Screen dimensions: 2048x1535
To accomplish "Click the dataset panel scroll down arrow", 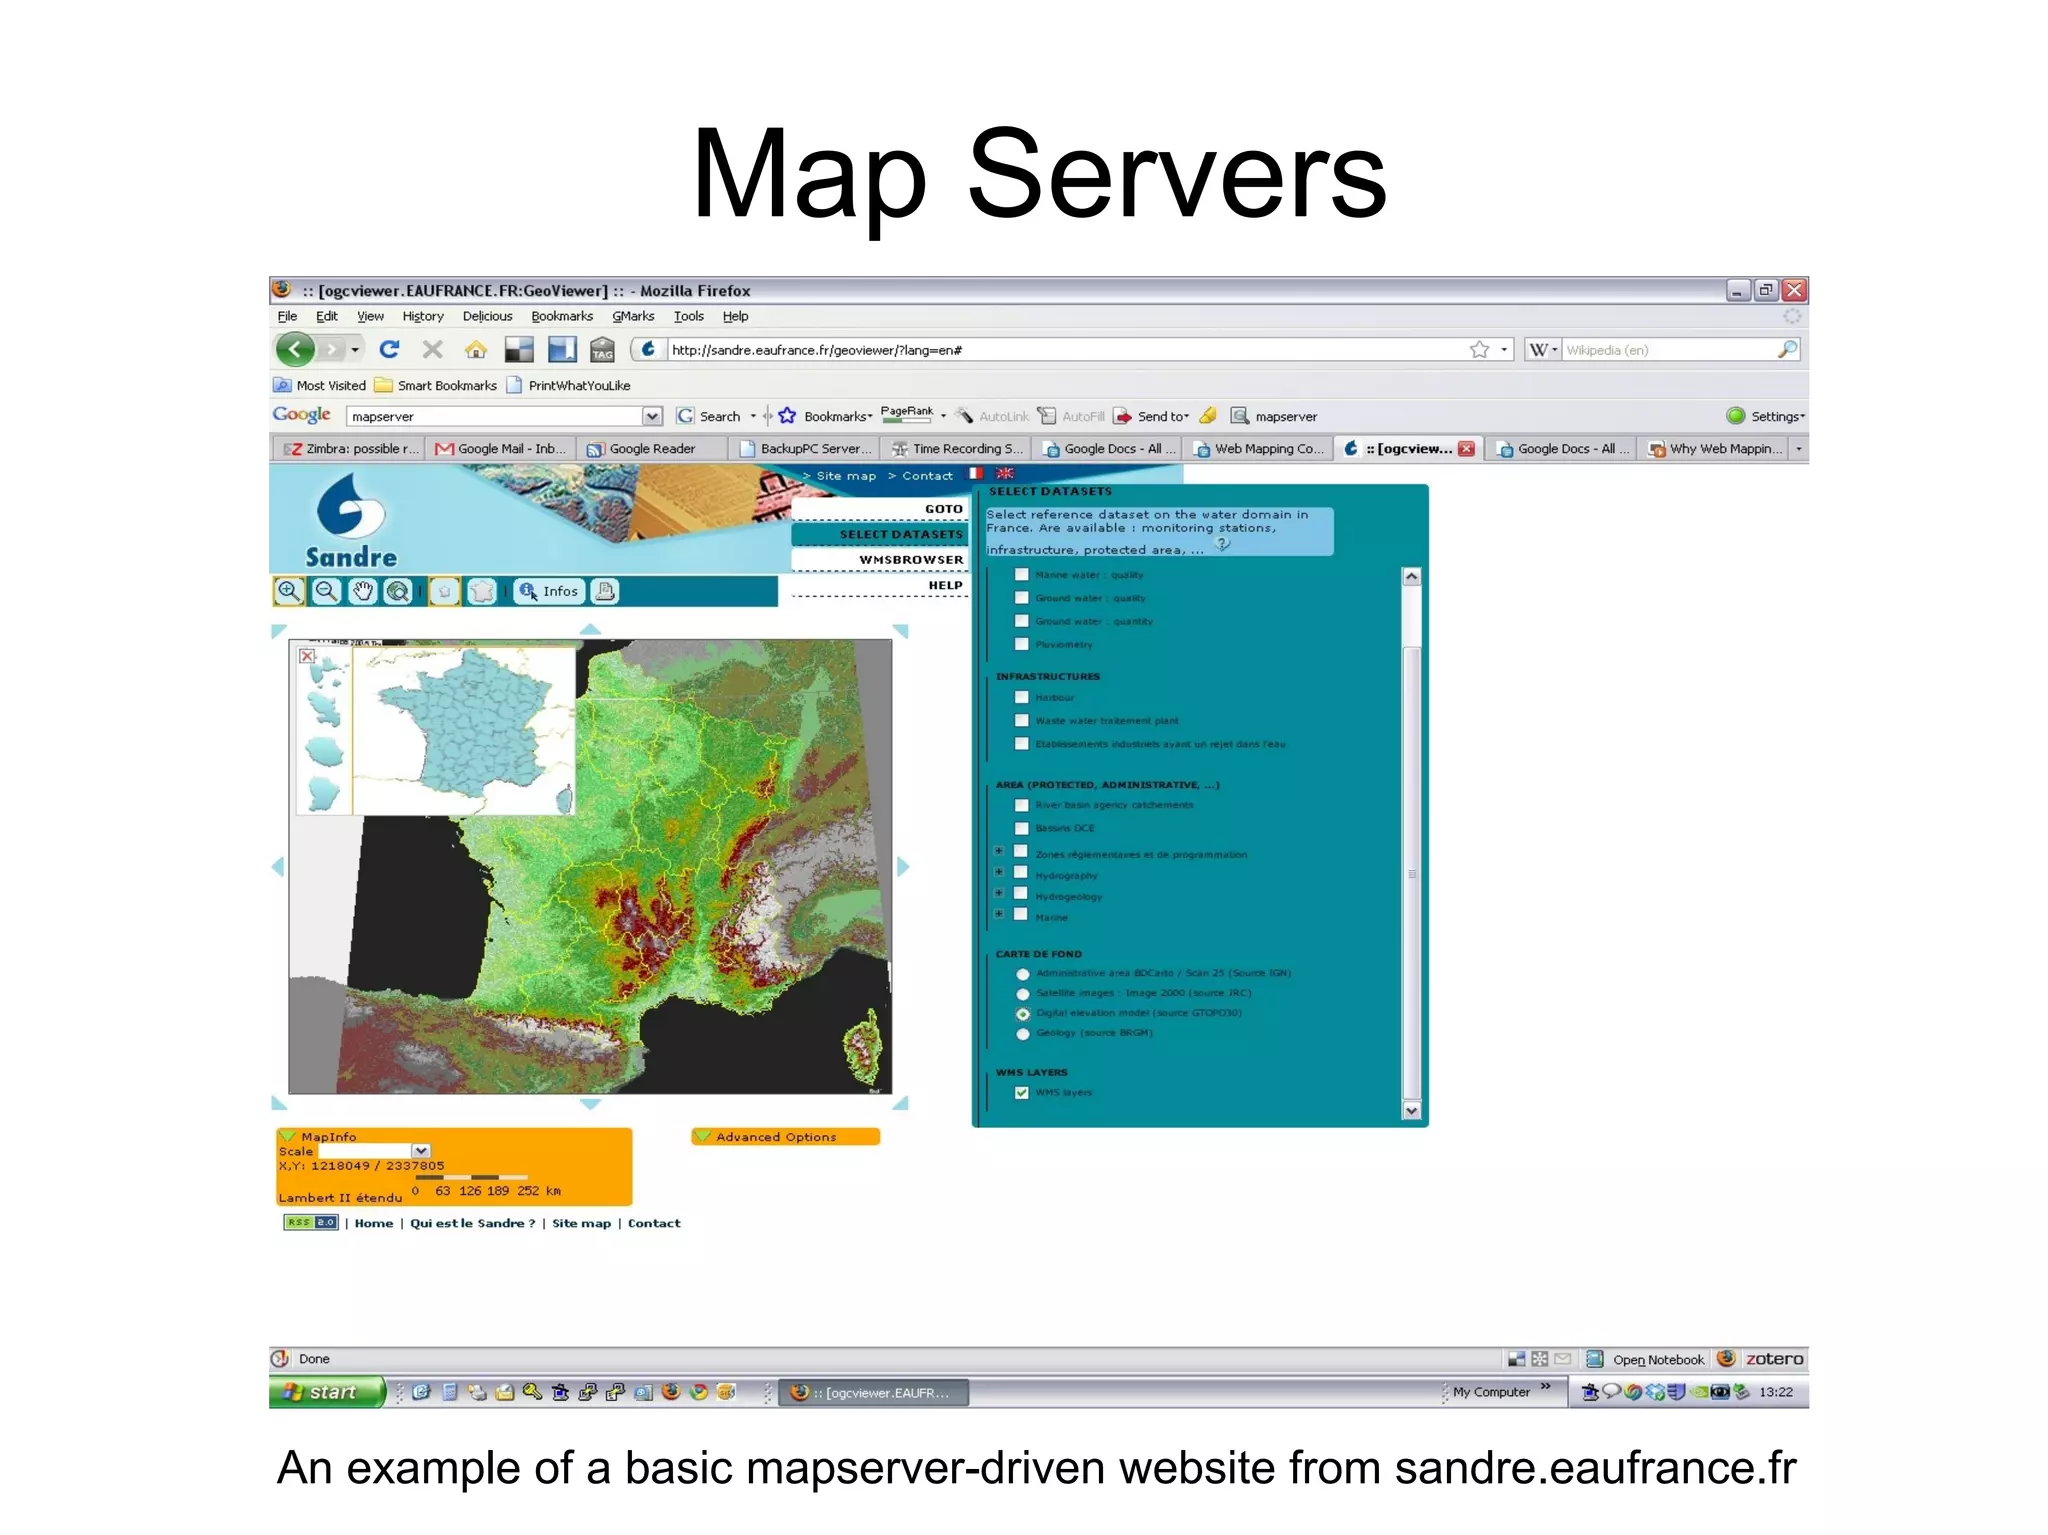I will click(x=1411, y=1110).
